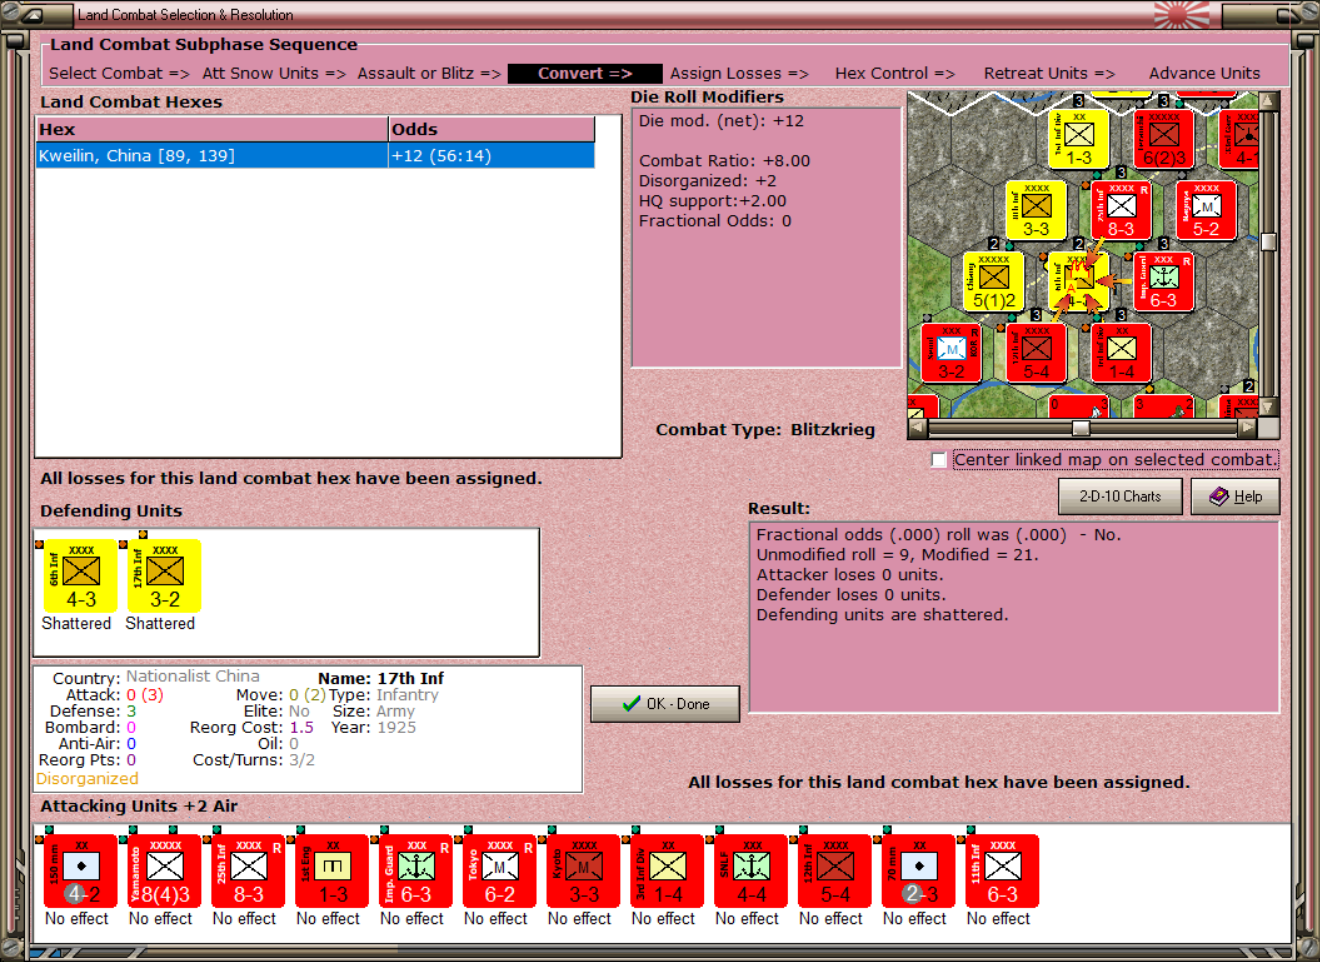Image resolution: width=1320 pixels, height=962 pixels.
Task: Click the Hex column header
Action: (x=212, y=129)
